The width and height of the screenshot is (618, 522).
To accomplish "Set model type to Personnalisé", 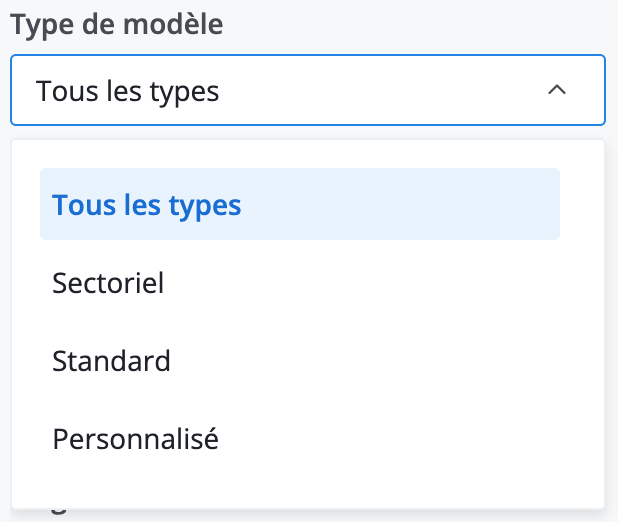I will 300,439.
